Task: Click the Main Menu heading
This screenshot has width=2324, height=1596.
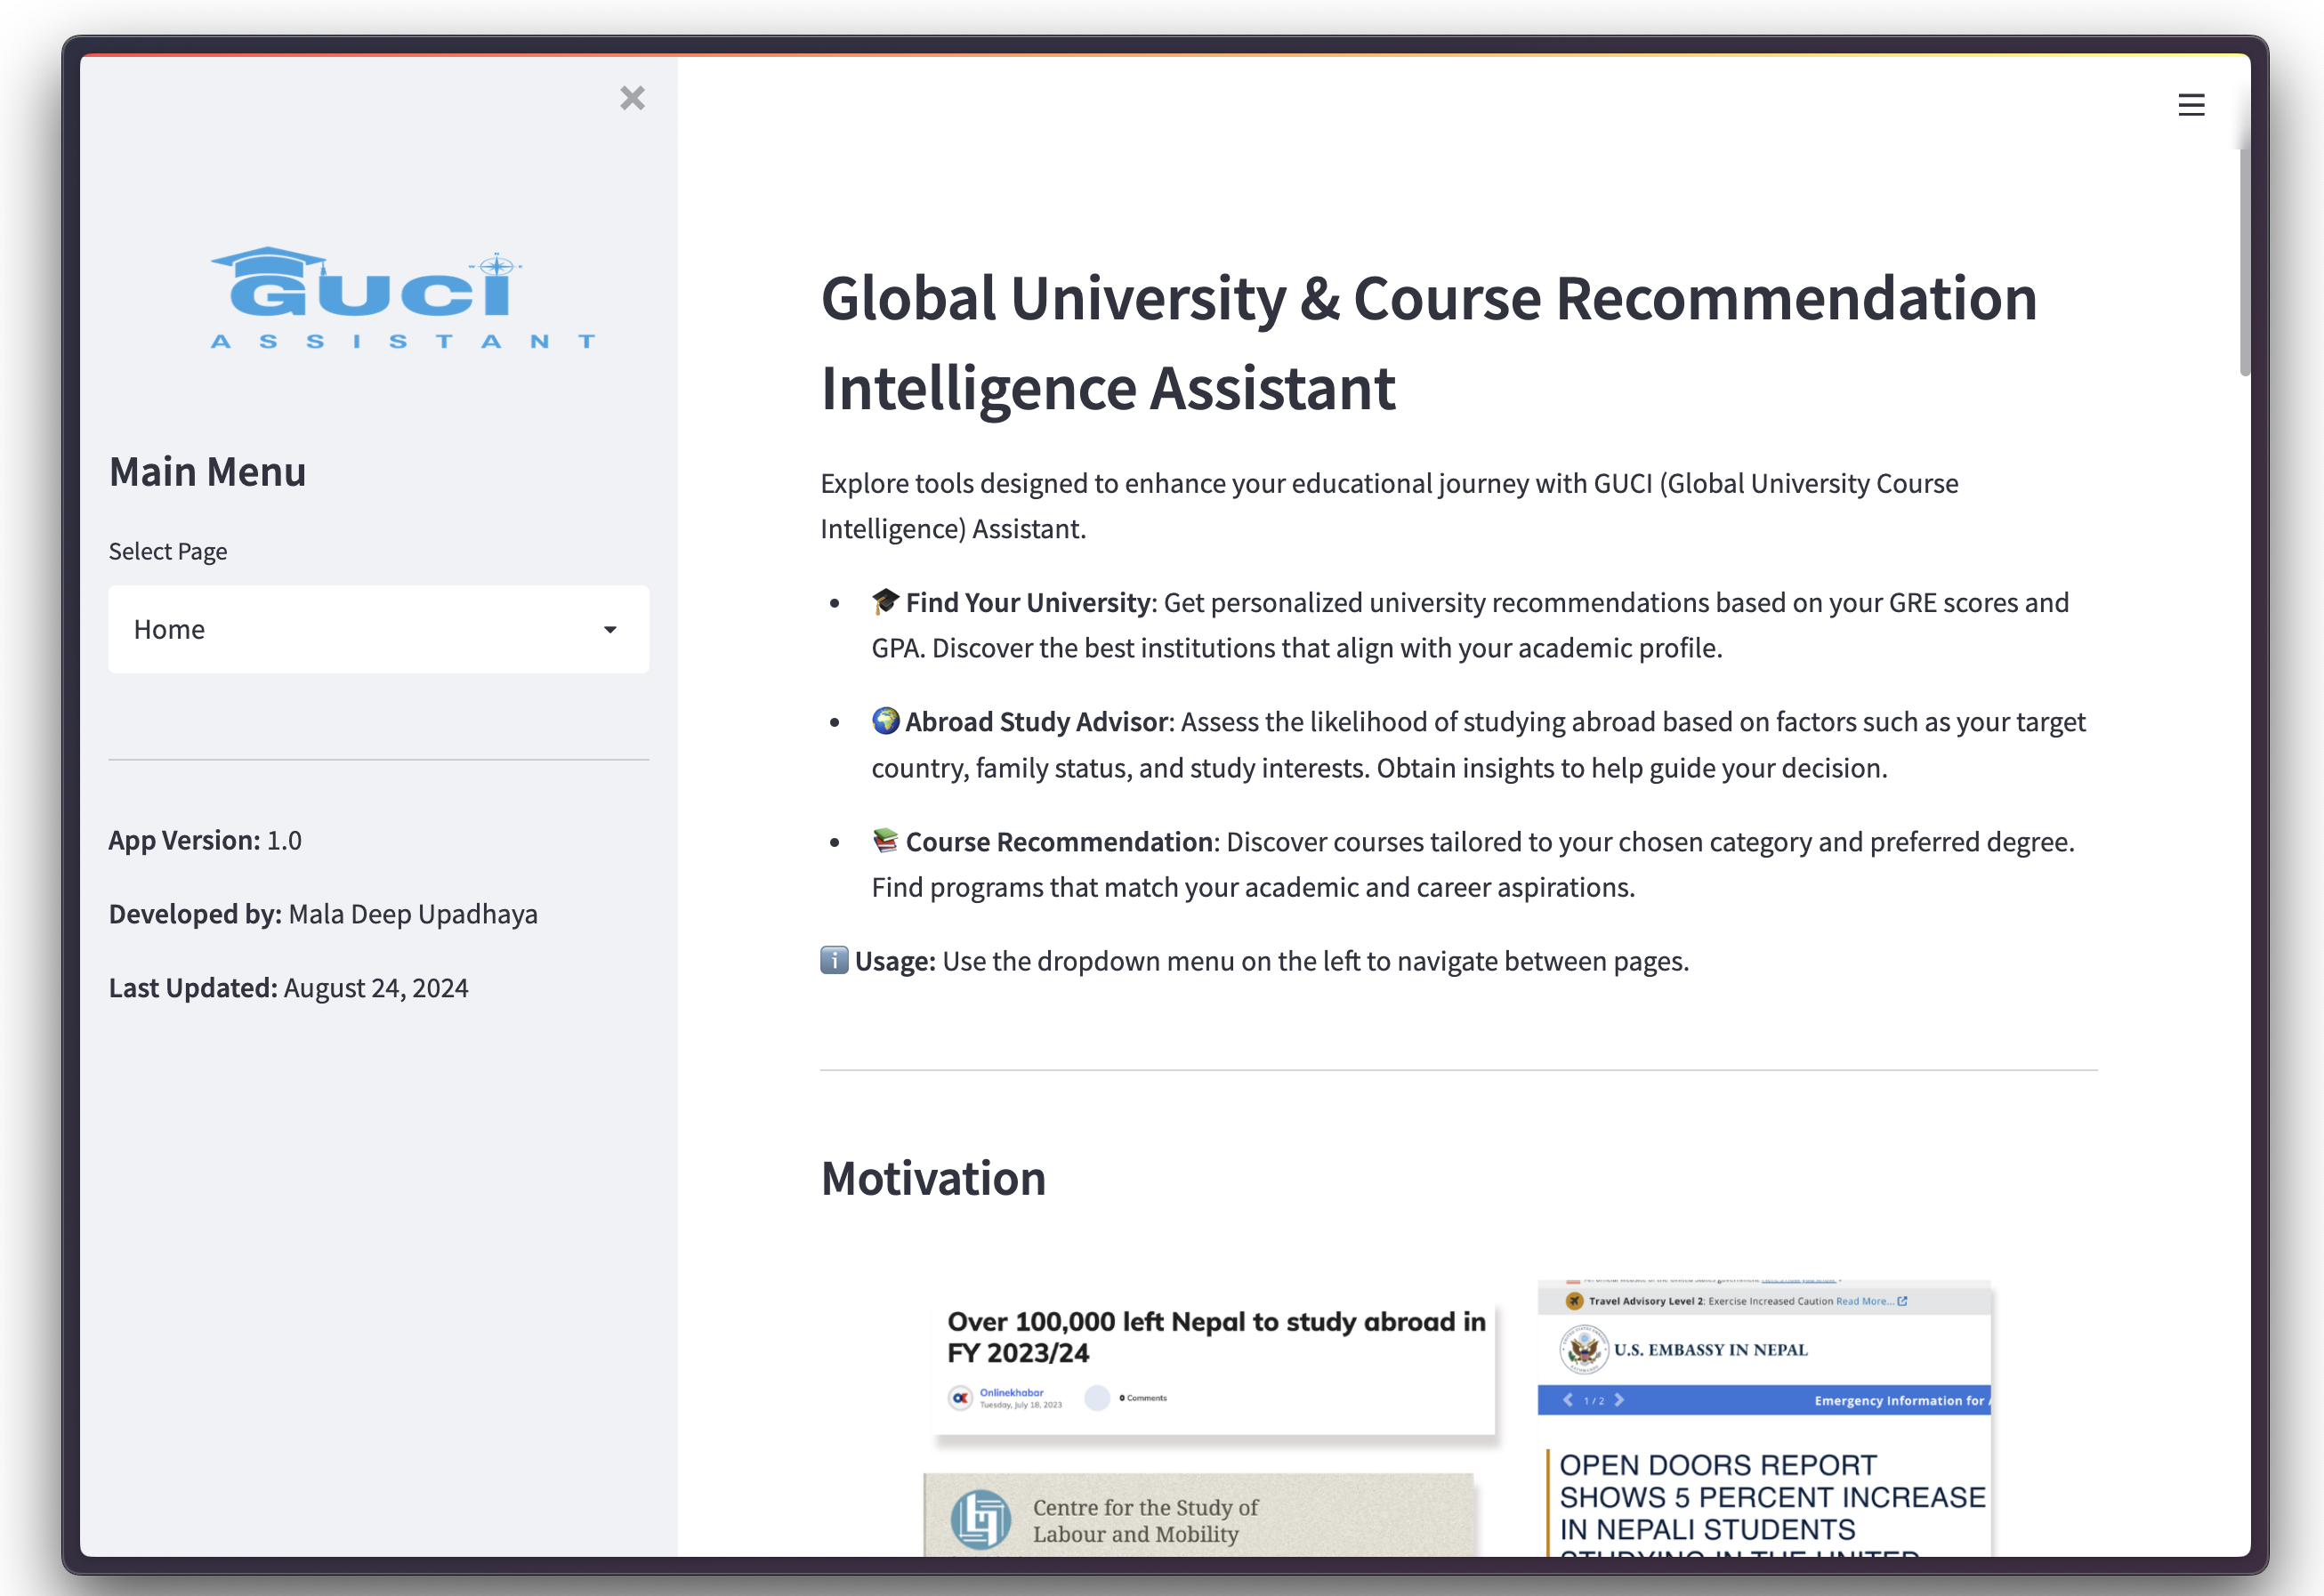Action: (207, 472)
